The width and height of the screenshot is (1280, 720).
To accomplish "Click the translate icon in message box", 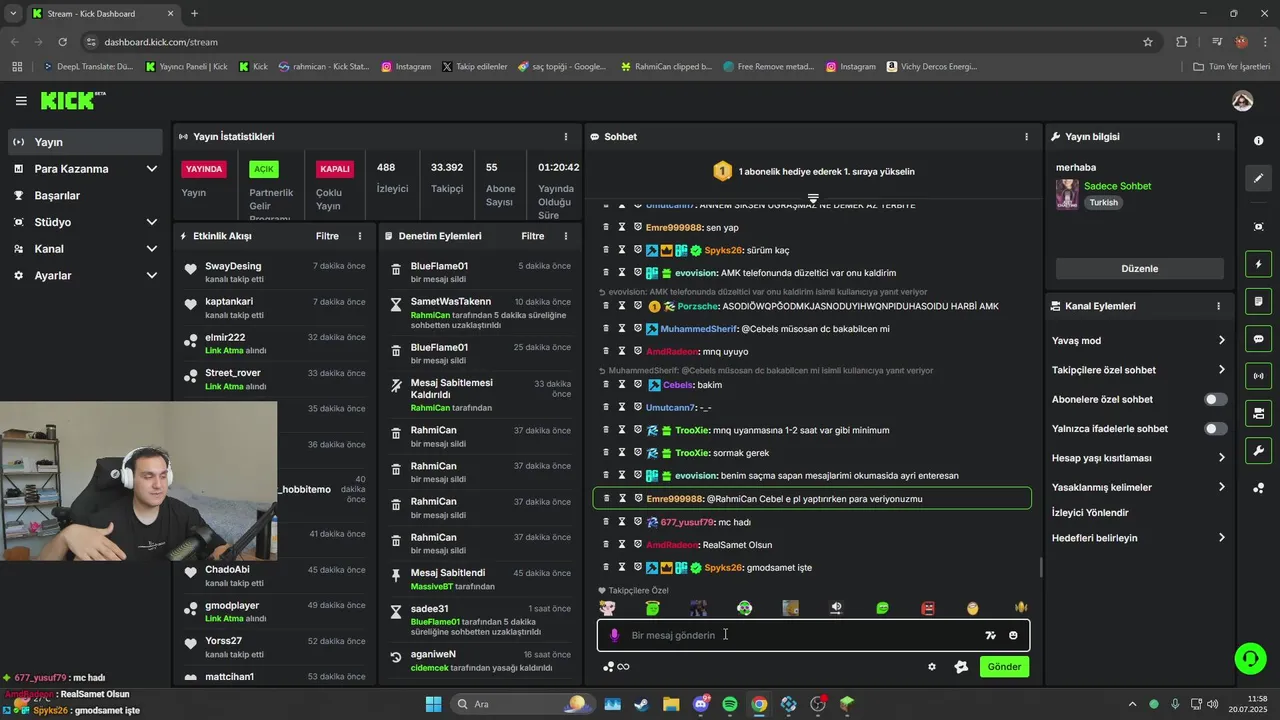I will tap(990, 635).
